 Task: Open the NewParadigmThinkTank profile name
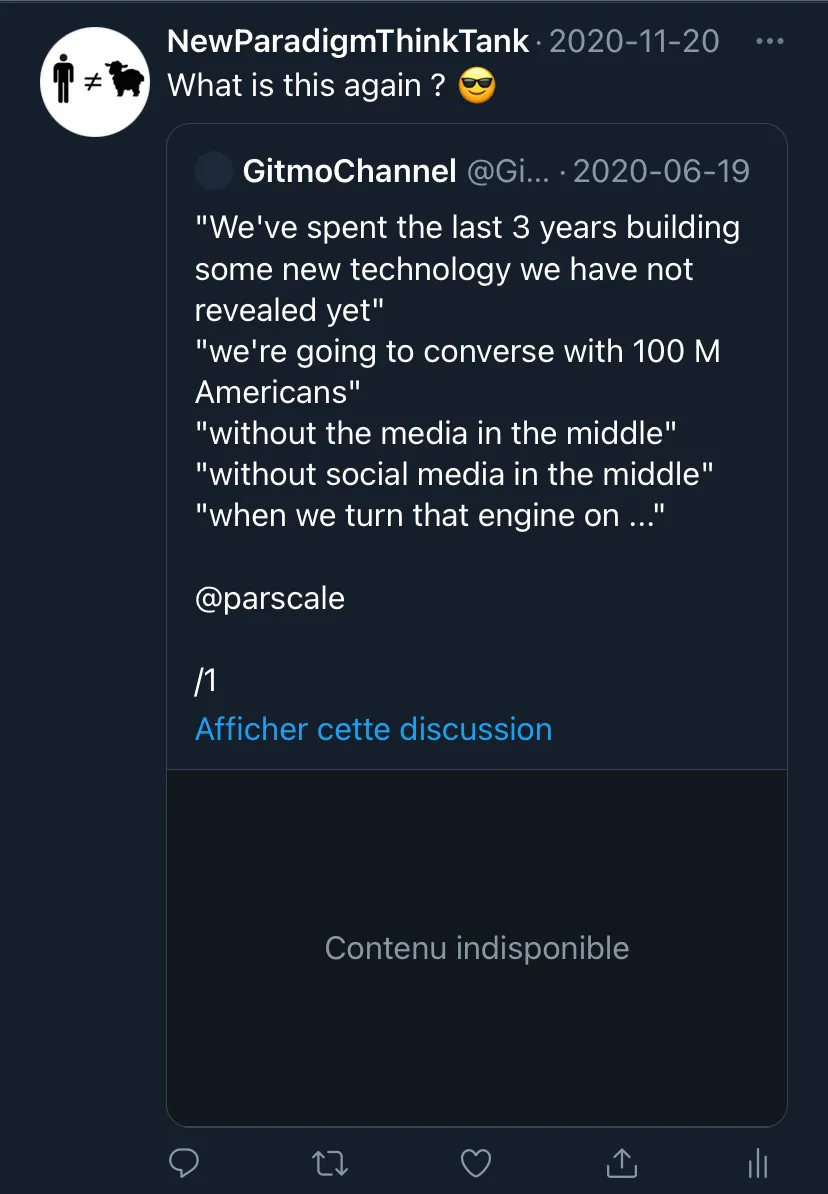point(347,41)
